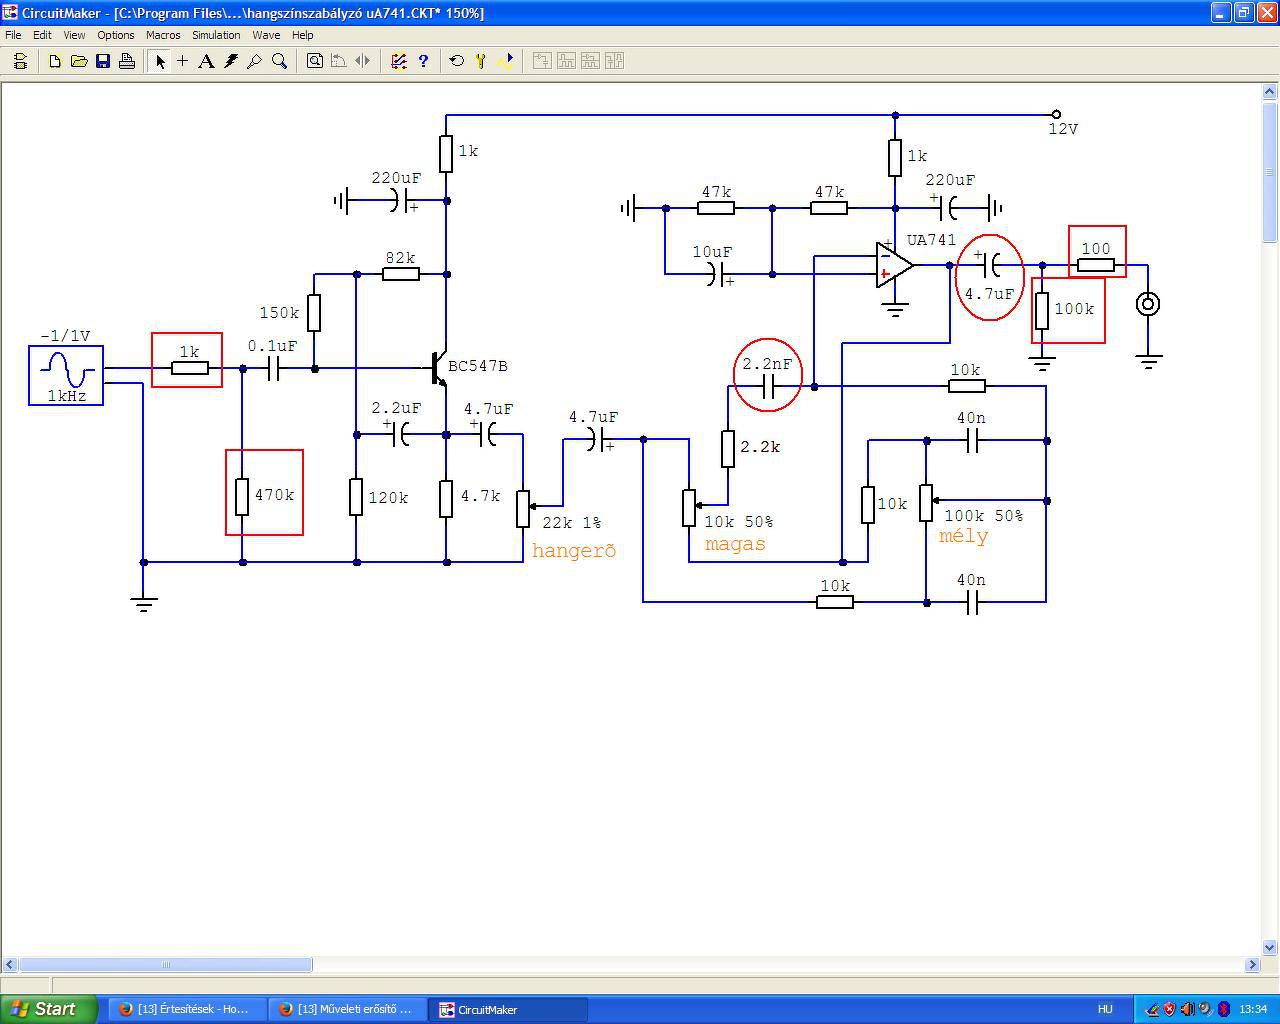The height and width of the screenshot is (1024, 1280).
Task: Select the Delete lightning tool
Action: point(231,61)
